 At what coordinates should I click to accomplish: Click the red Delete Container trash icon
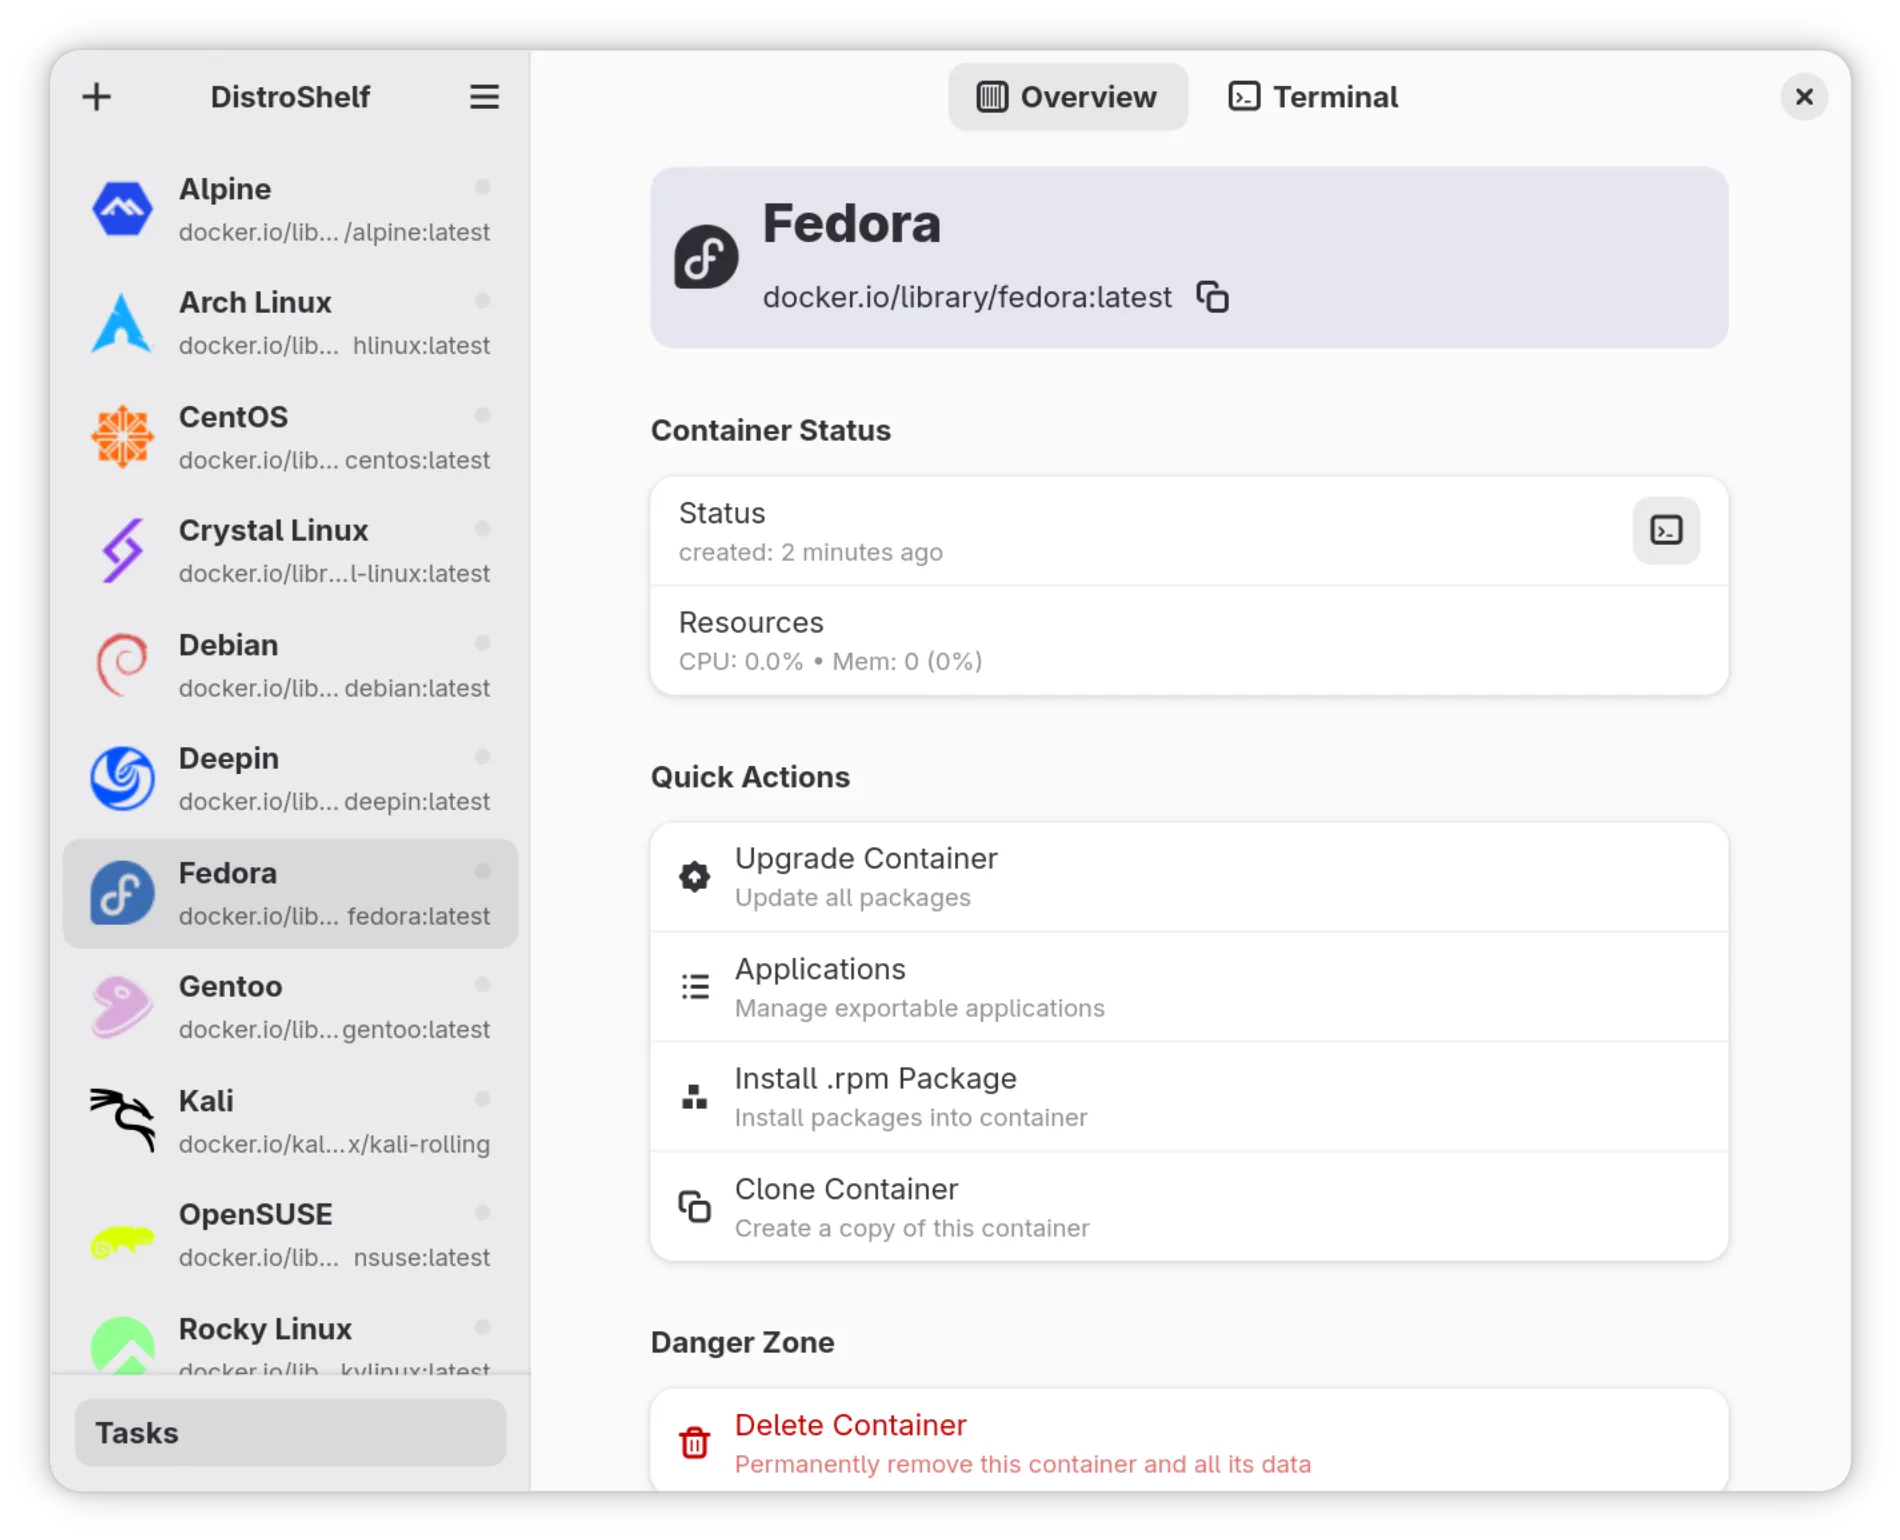pyautogui.click(x=694, y=1442)
